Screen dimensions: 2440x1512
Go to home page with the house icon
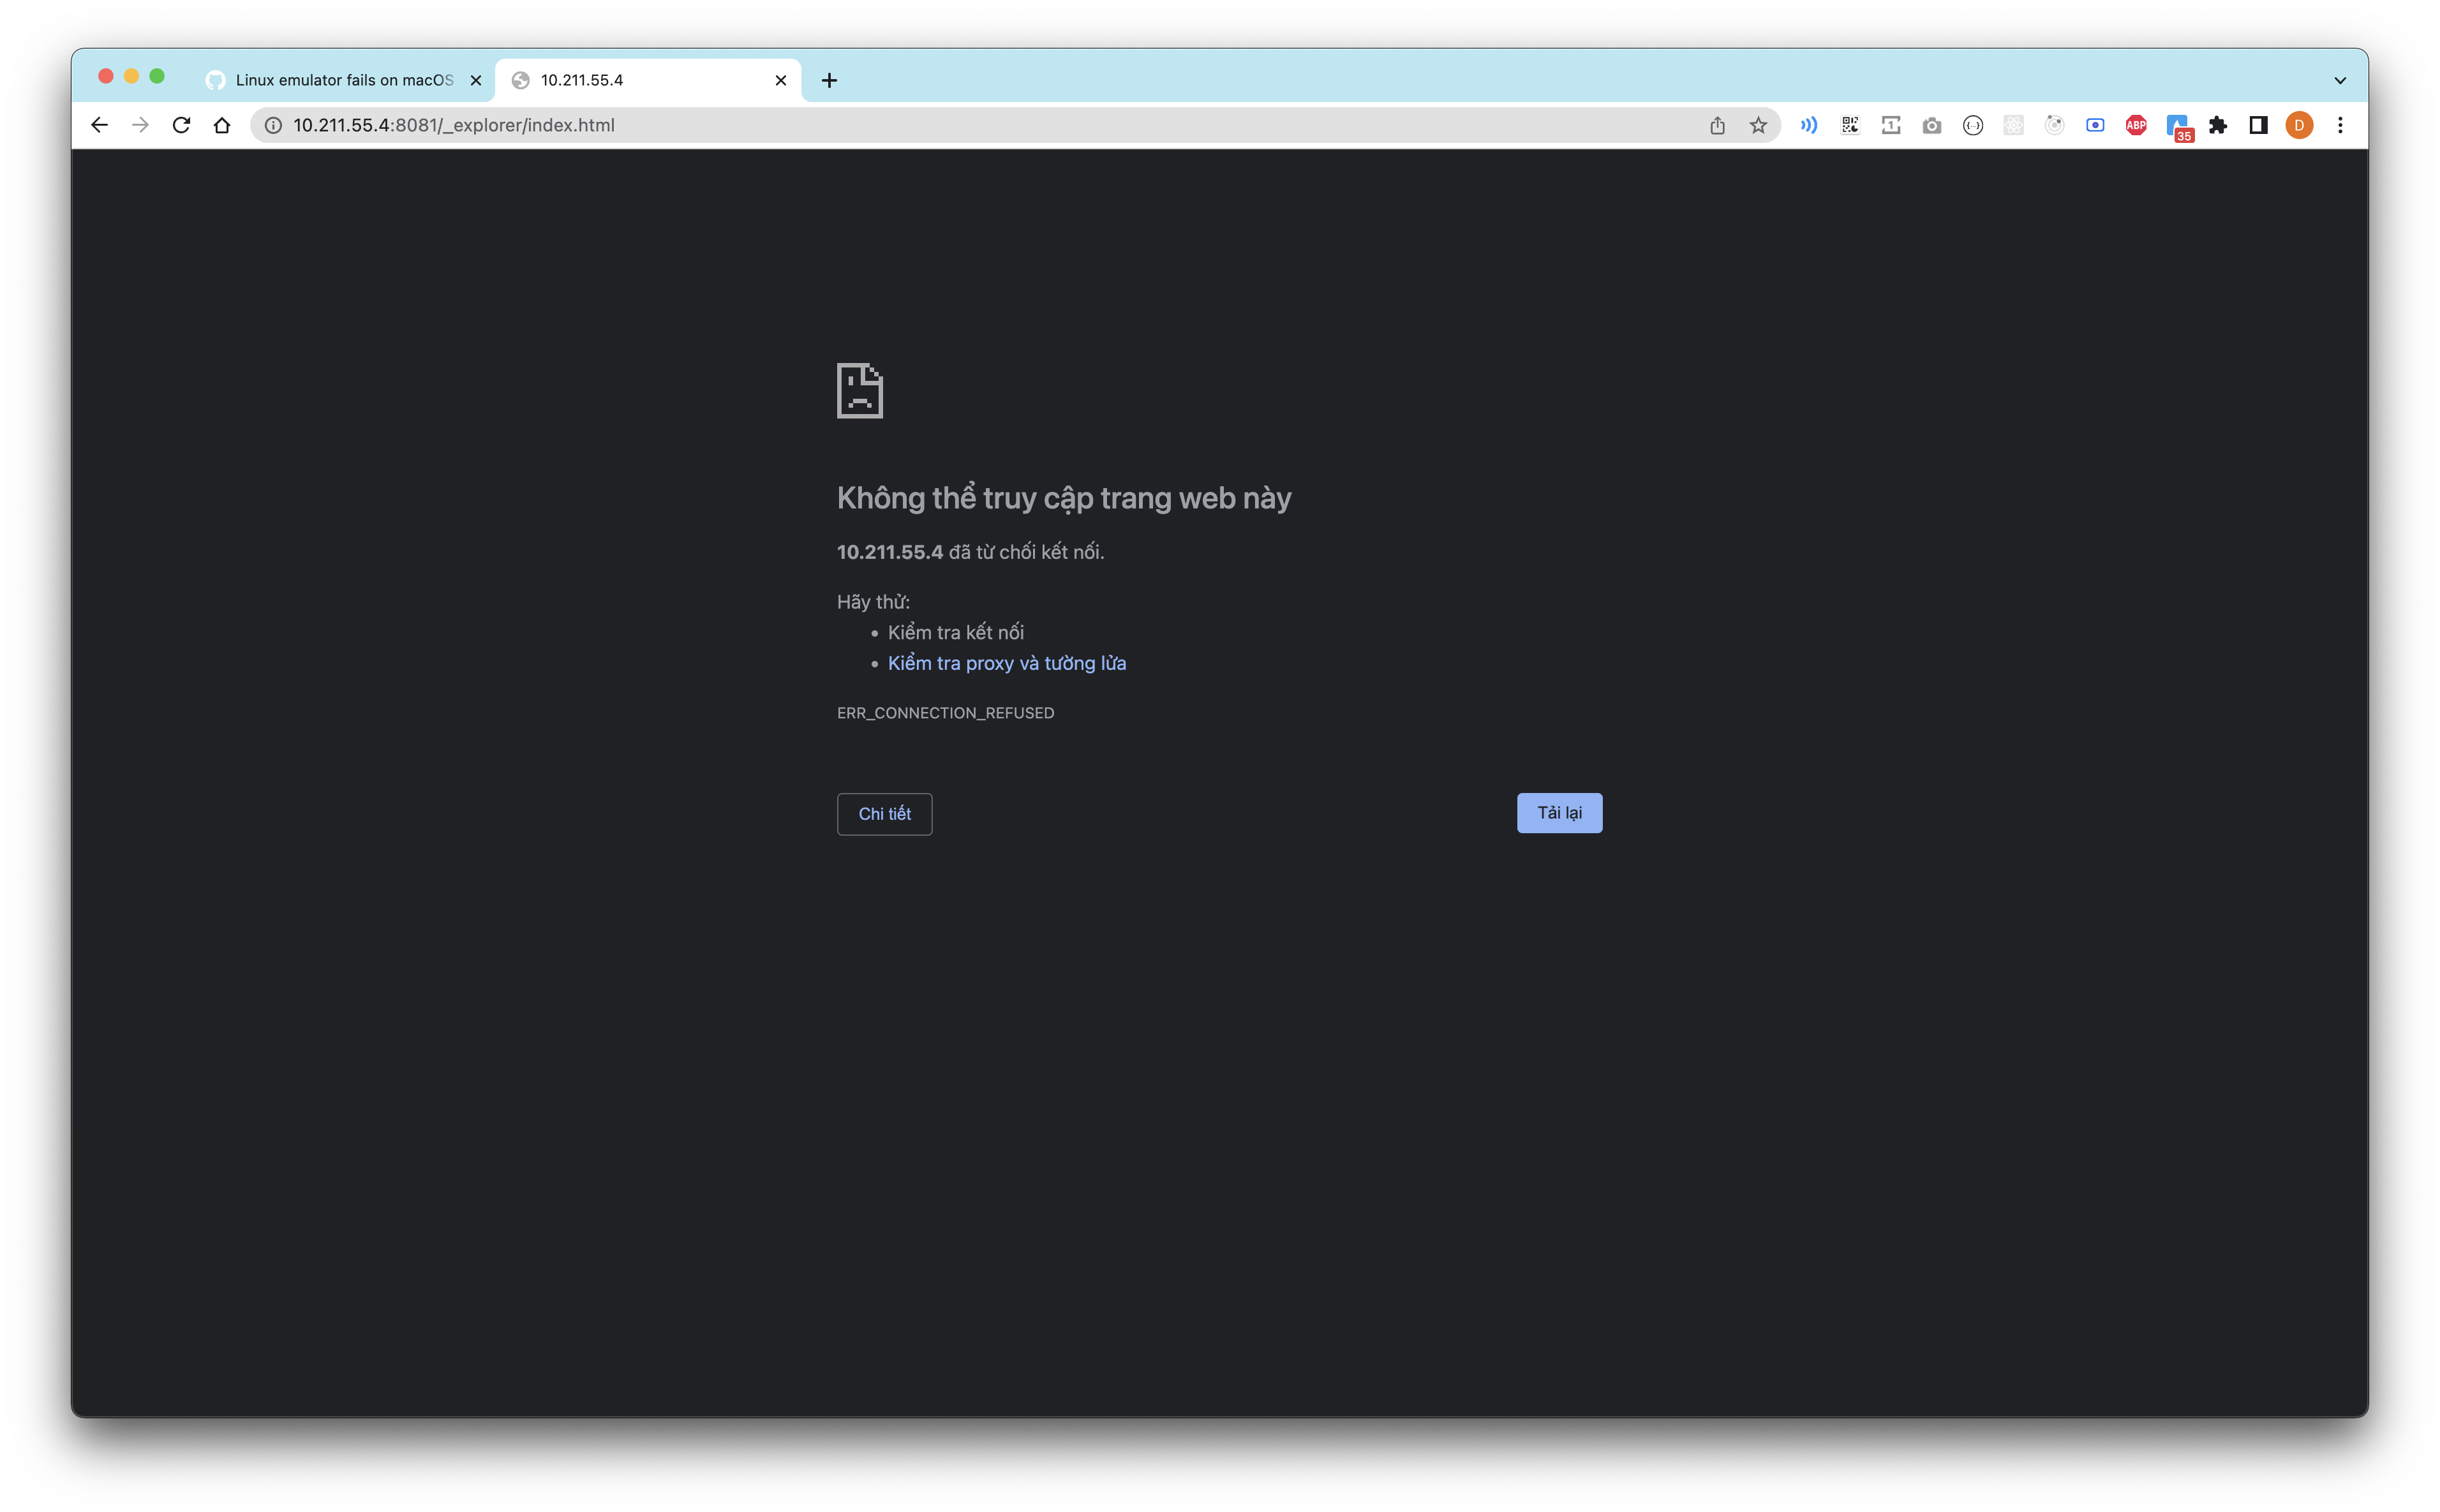point(222,125)
